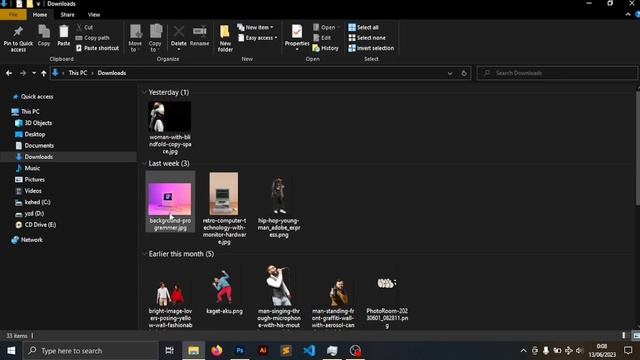Go up one folder level arrow

click(x=44, y=73)
